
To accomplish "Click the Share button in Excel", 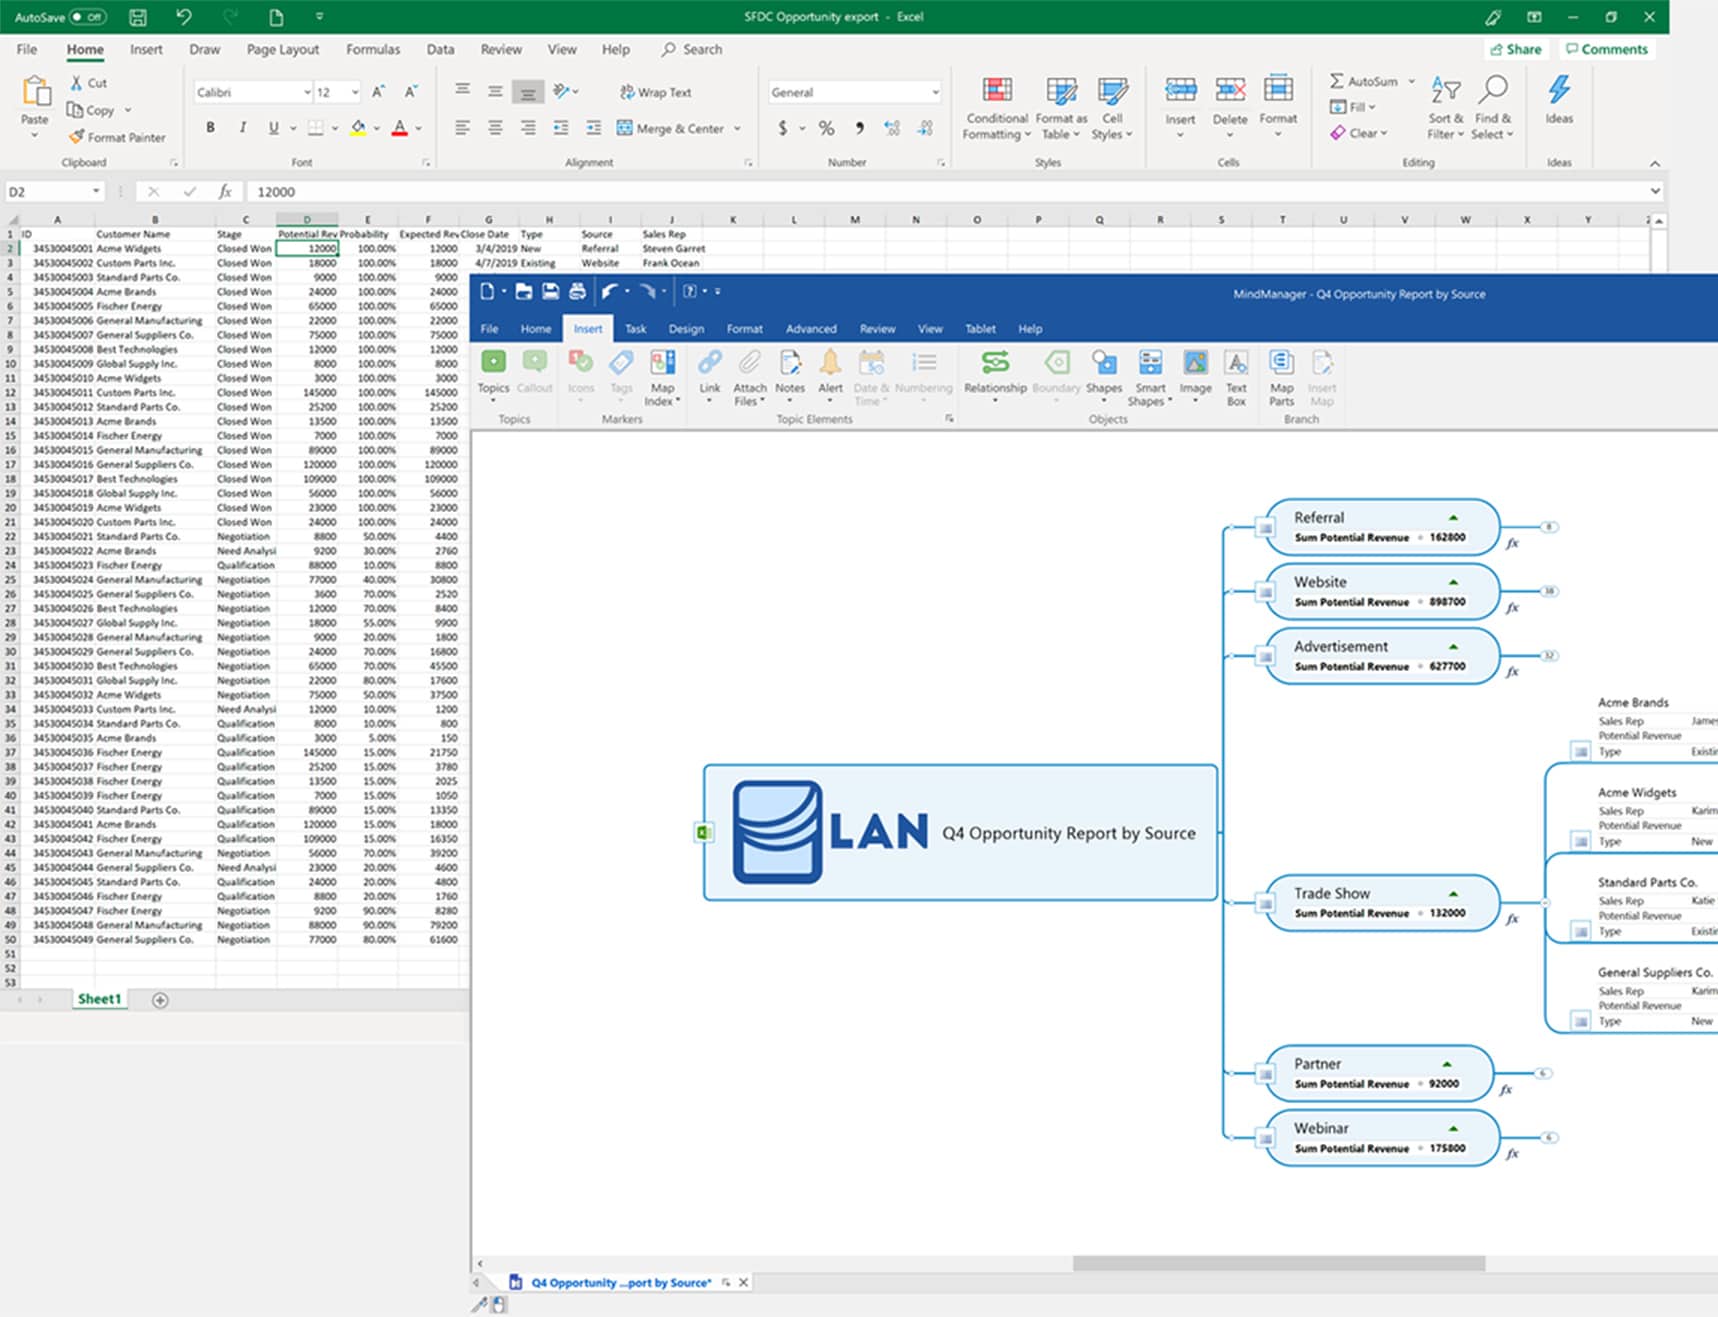I will tap(1516, 49).
